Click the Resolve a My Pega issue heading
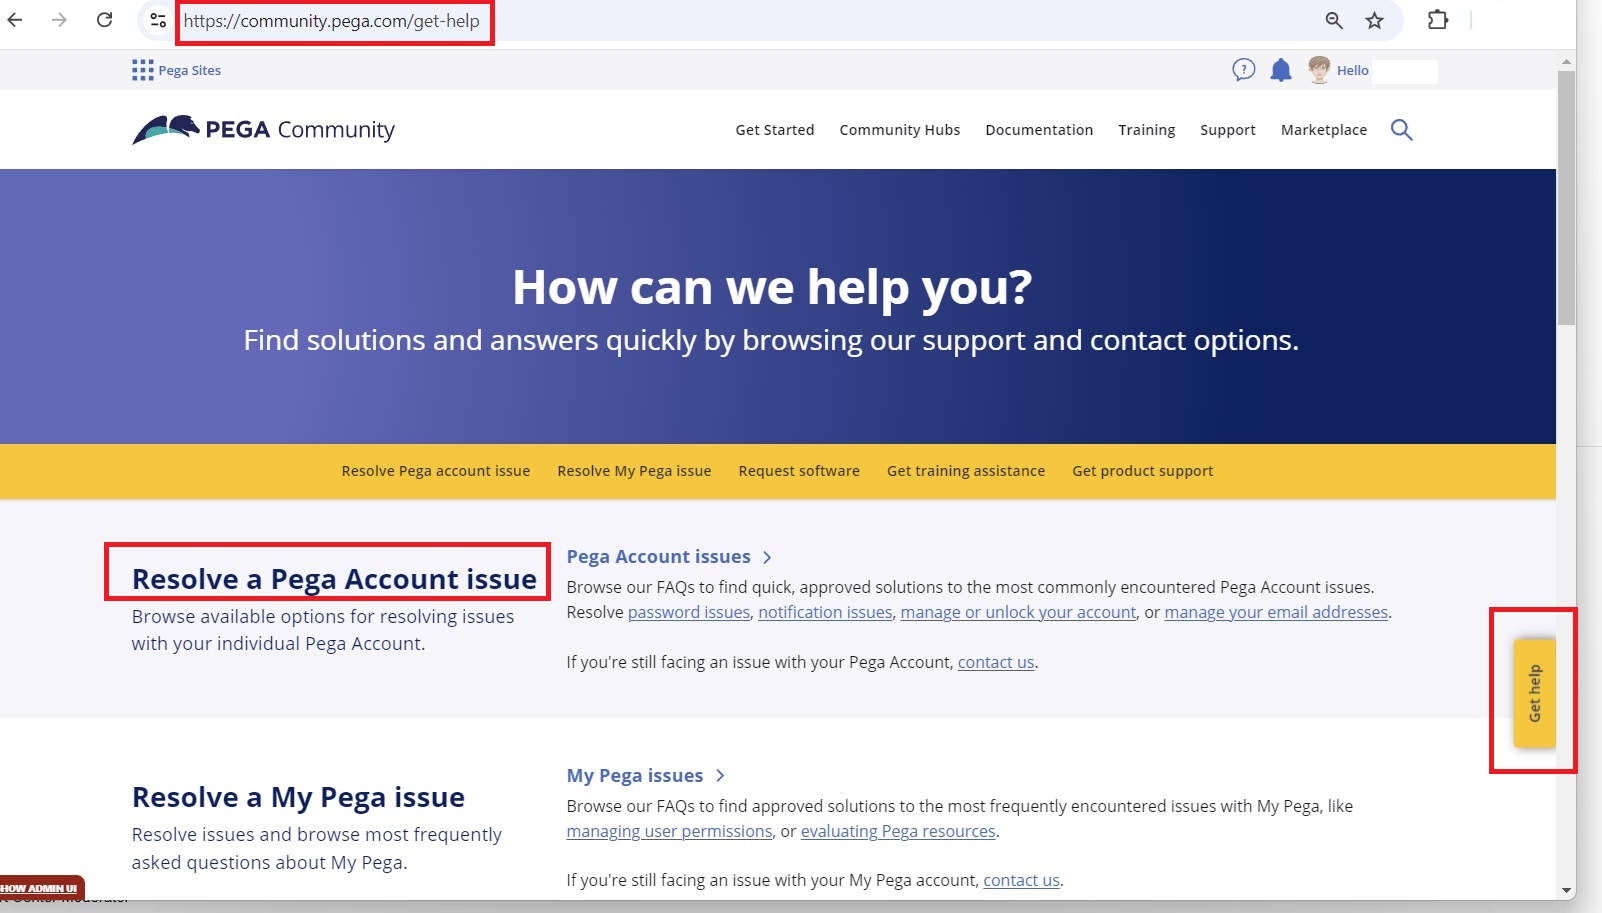1602x913 pixels. (x=298, y=797)
